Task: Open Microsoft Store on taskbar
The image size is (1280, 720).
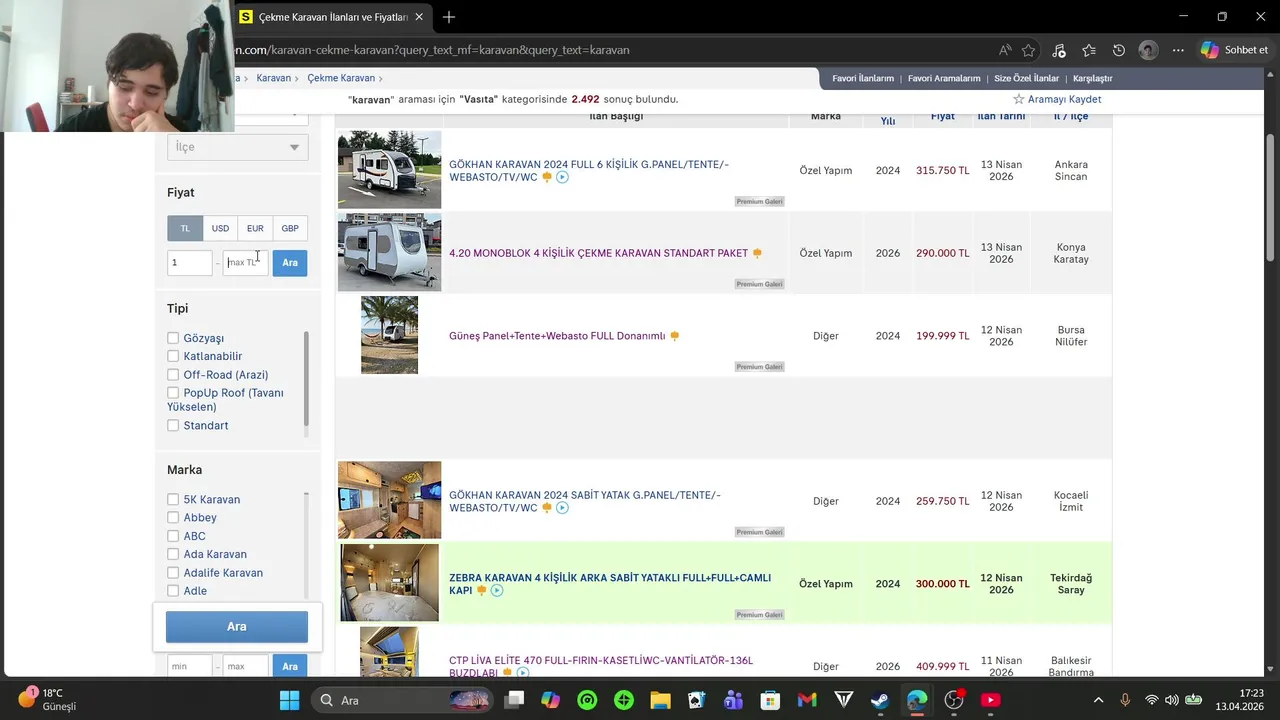Action: pyautogui.click(x=770, y=700)
